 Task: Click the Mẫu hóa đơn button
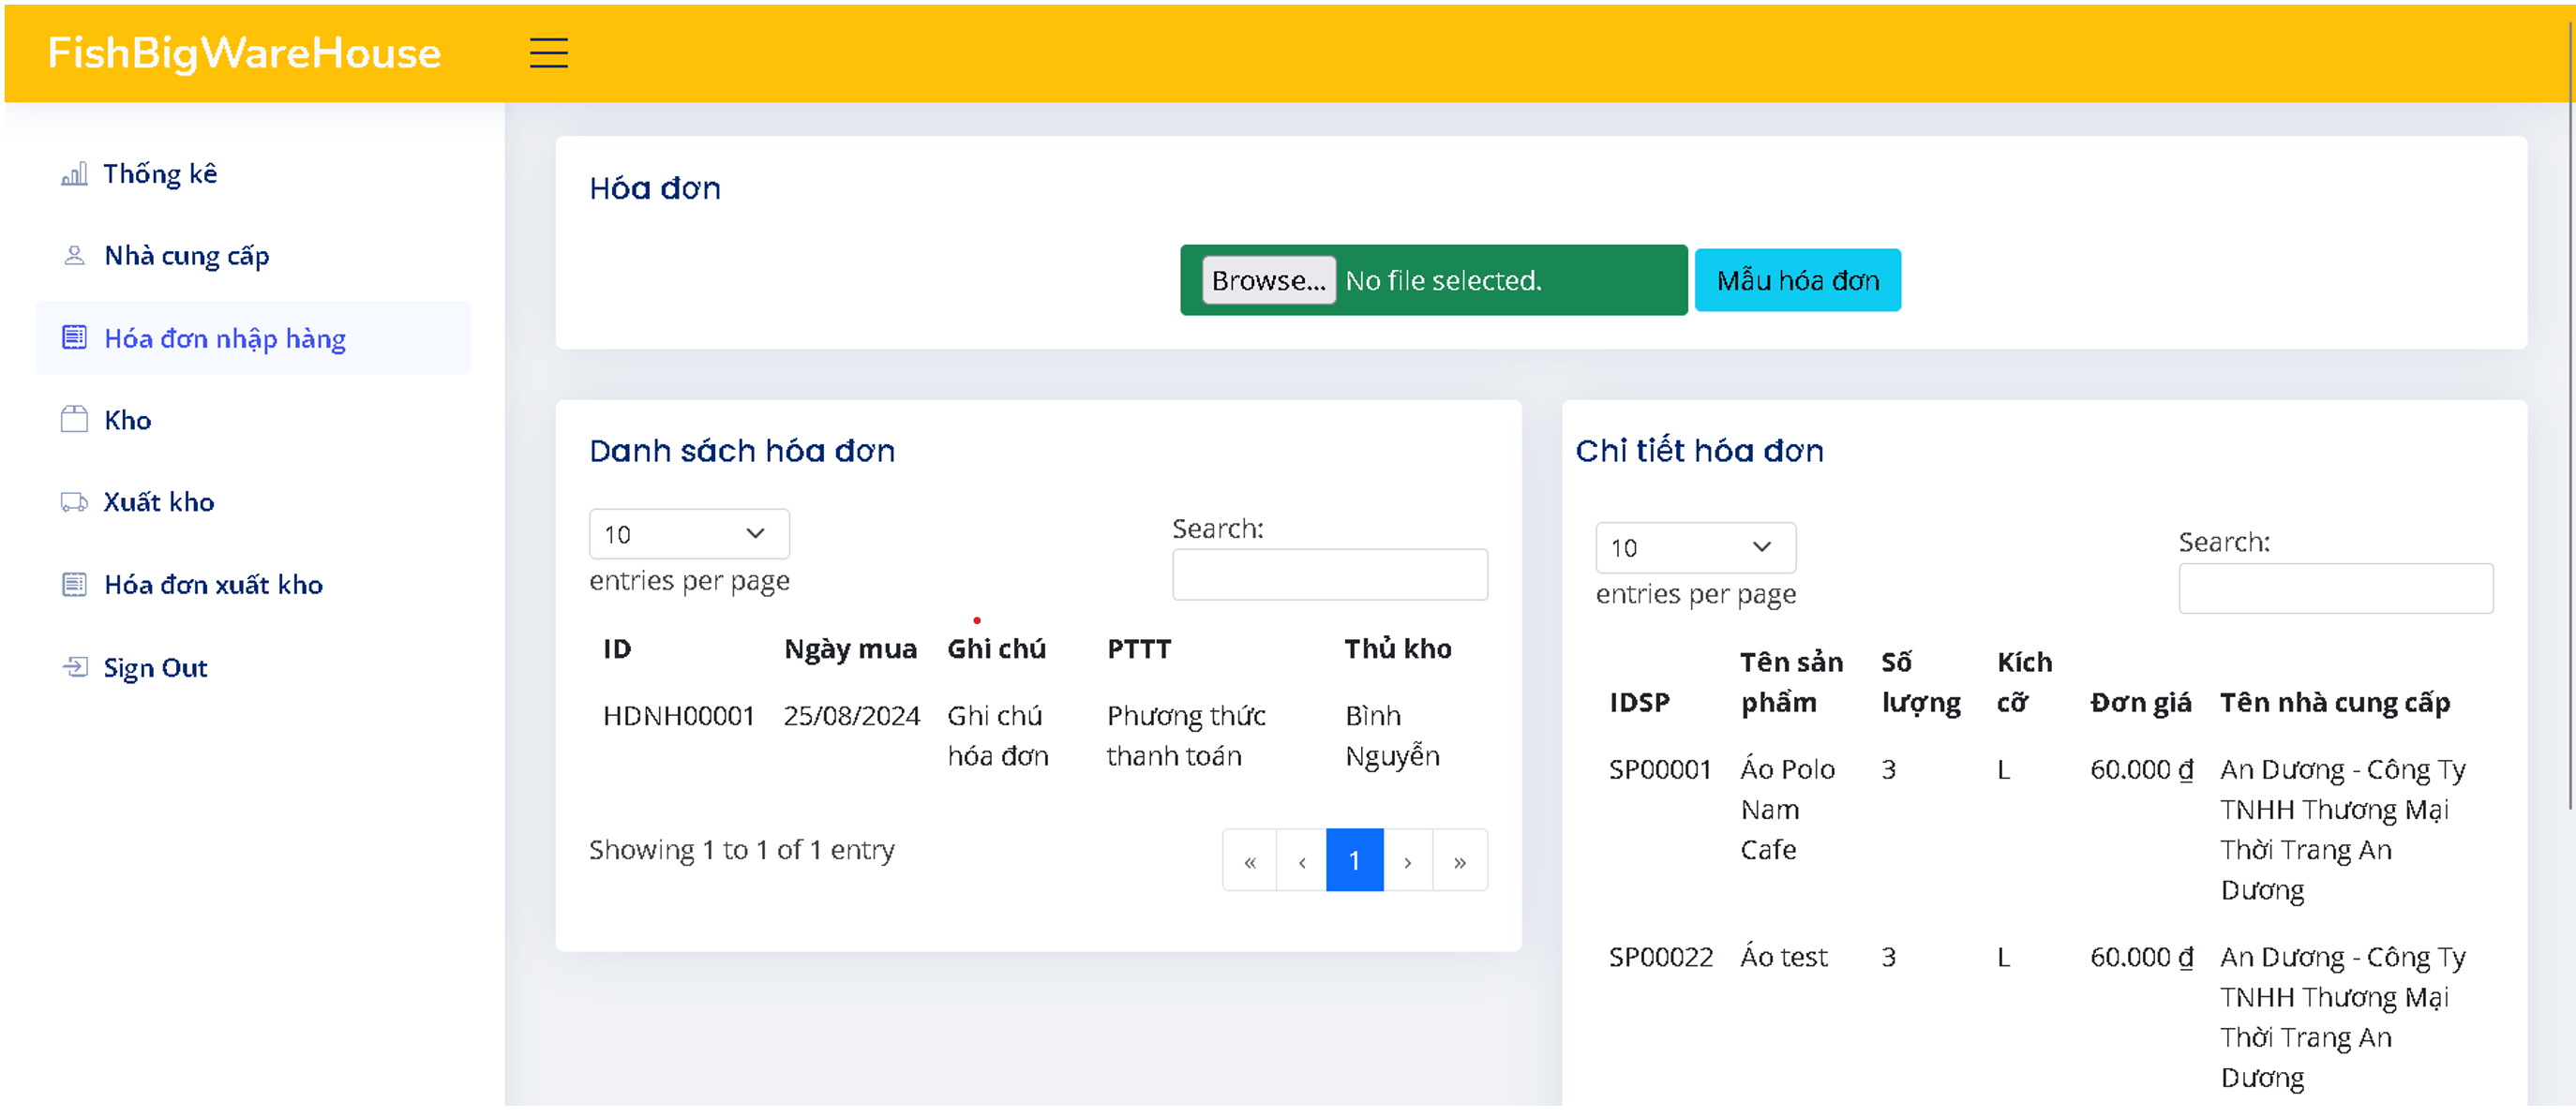pos(1797,281)
